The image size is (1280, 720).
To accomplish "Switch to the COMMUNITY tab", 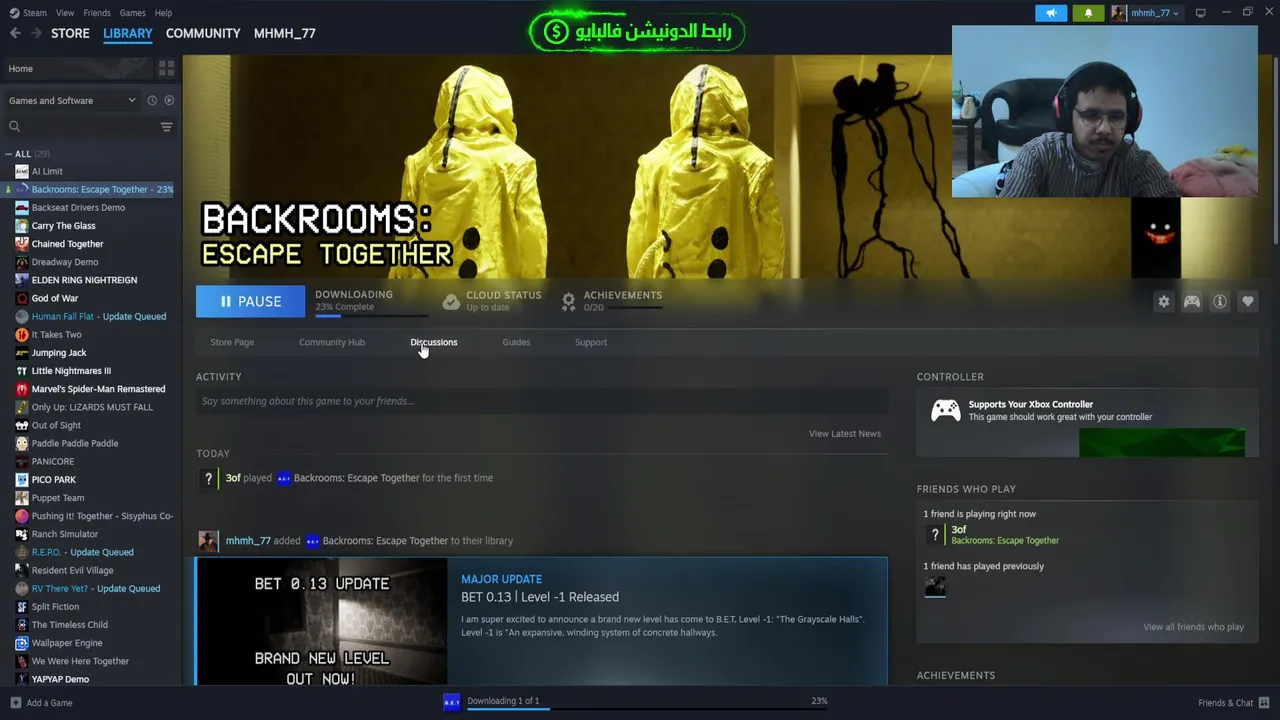I will point(203,33).
